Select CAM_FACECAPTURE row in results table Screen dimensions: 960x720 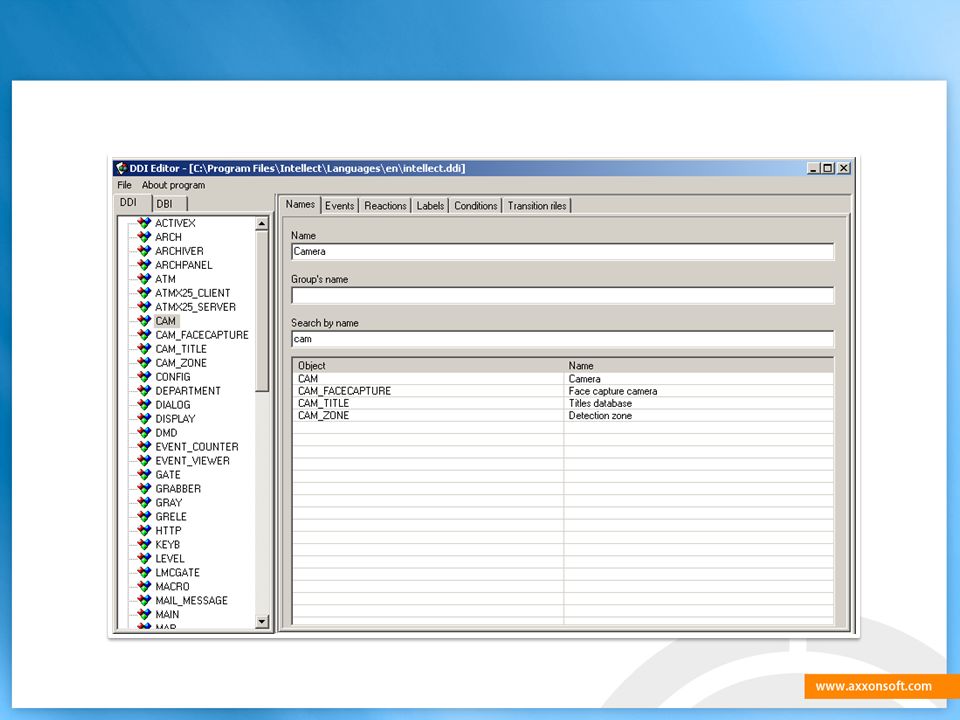click(x=563, y=391)
